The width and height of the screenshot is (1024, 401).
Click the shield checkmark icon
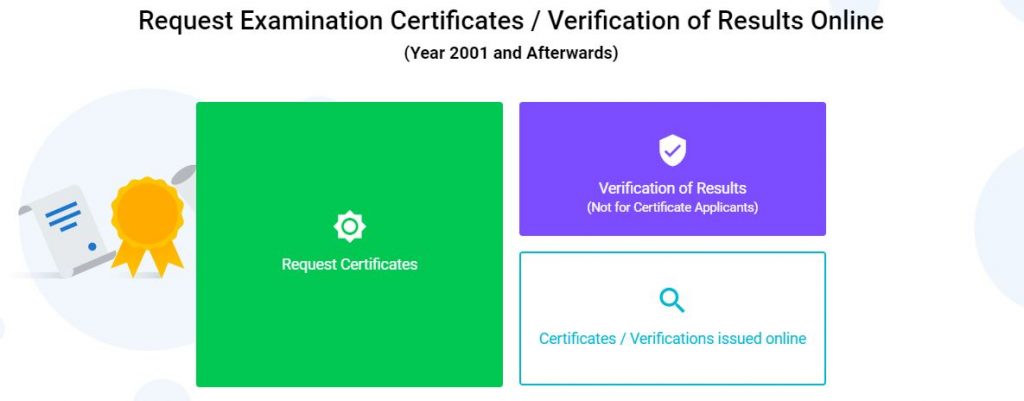[x=672, y=151]
